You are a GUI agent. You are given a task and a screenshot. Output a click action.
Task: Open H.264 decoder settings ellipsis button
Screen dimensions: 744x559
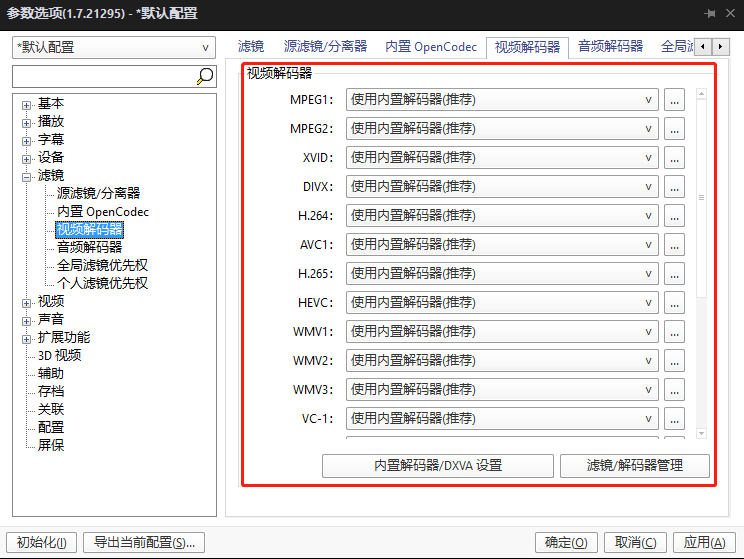coord(674,216)
